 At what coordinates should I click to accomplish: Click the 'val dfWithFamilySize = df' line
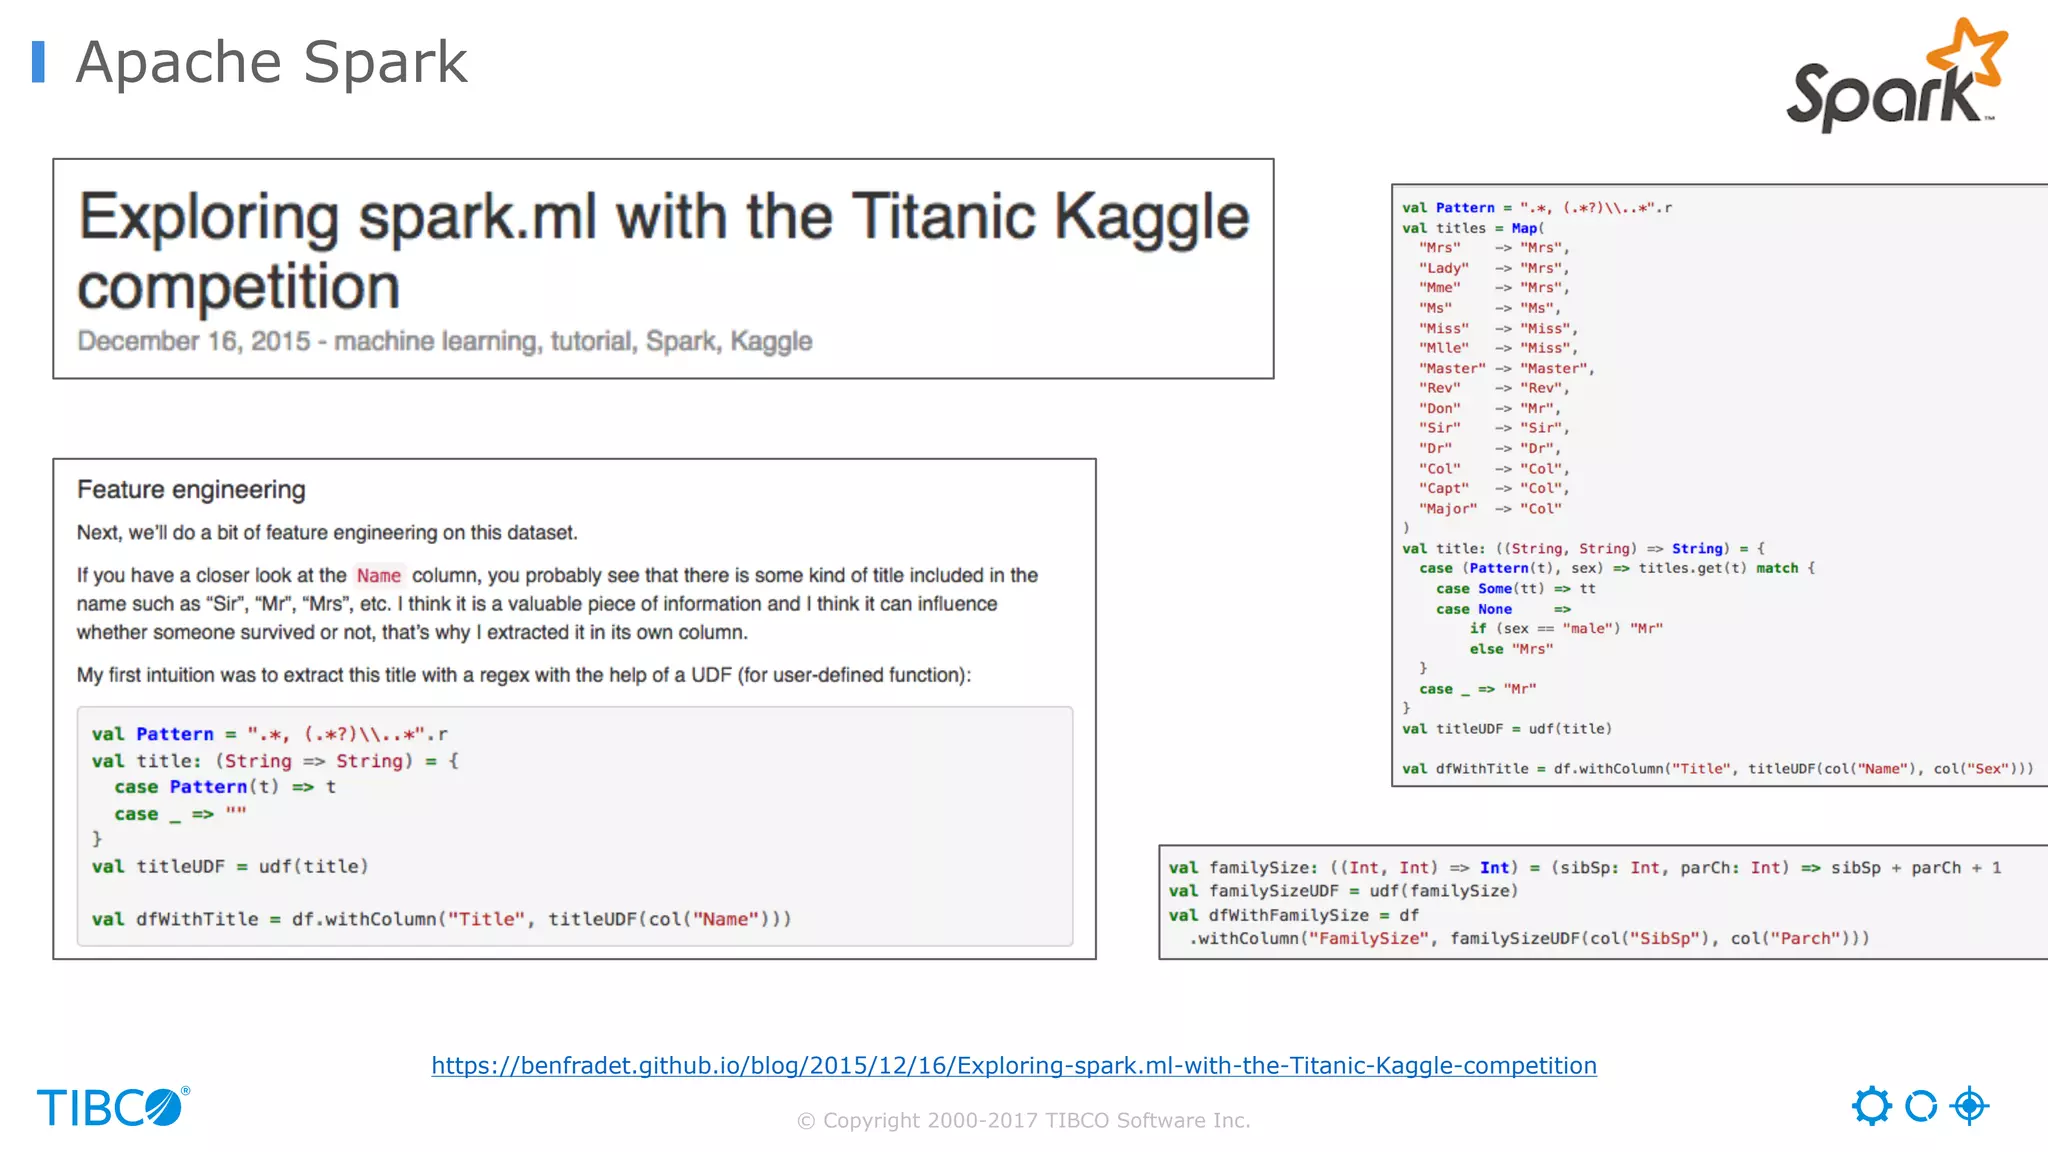(x=1294, y=915)
